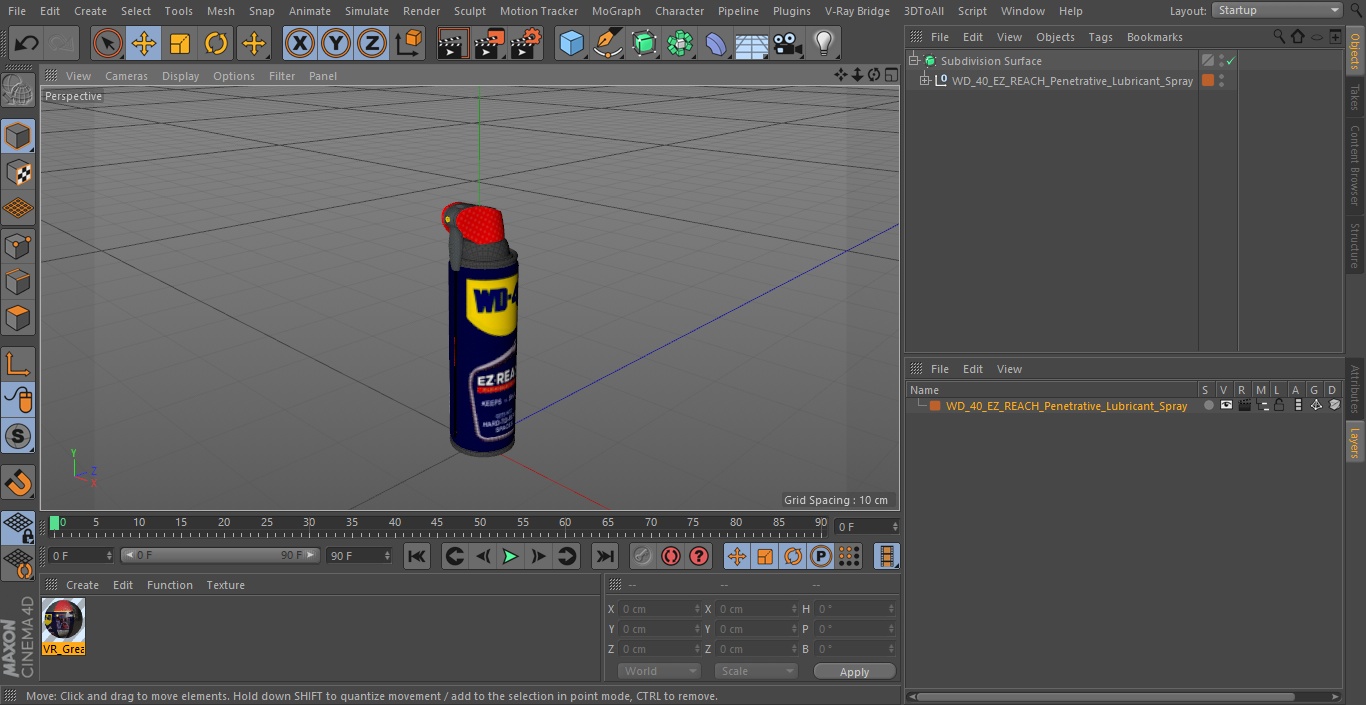The width and height of the screenshot is (1366, 705).
Task: Toggle Z axis lock
Action: point(372,44)
